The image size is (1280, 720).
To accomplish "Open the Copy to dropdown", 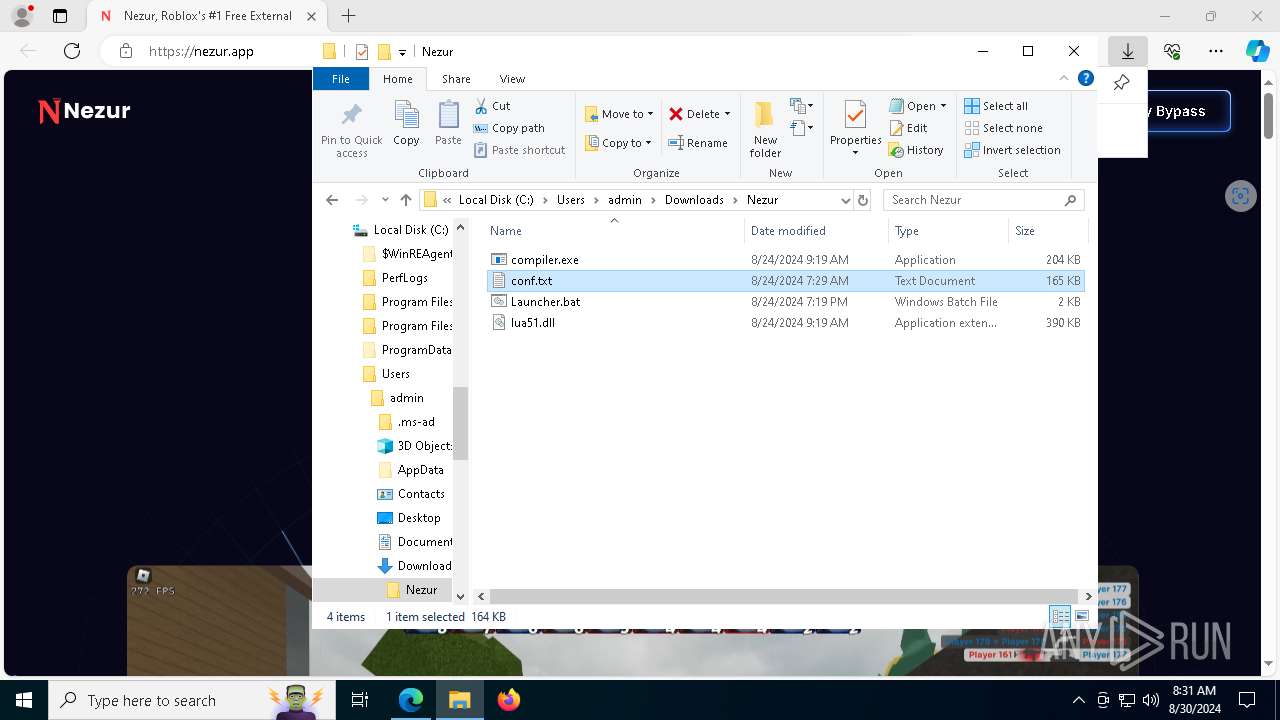I will pos(618,143).
